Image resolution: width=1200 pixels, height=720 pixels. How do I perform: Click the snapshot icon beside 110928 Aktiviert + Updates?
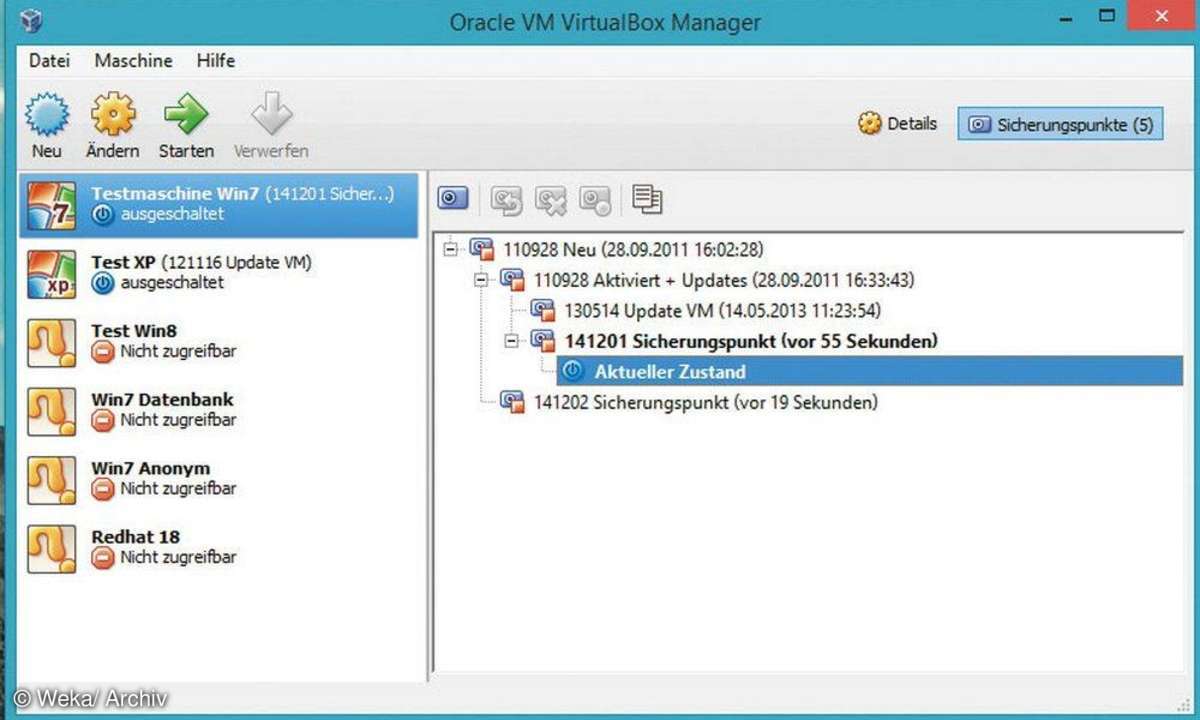[x=513, y=279]
